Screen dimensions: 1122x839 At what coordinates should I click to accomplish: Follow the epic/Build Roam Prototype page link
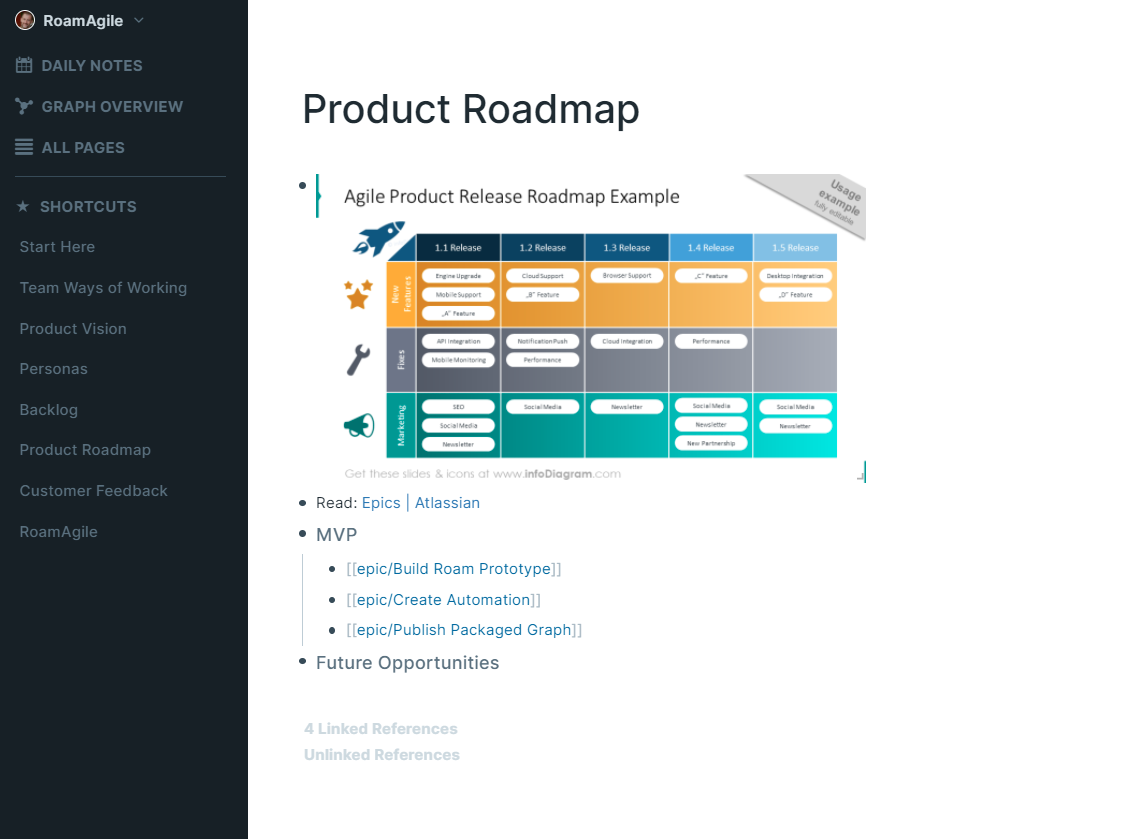click(454, 568)
